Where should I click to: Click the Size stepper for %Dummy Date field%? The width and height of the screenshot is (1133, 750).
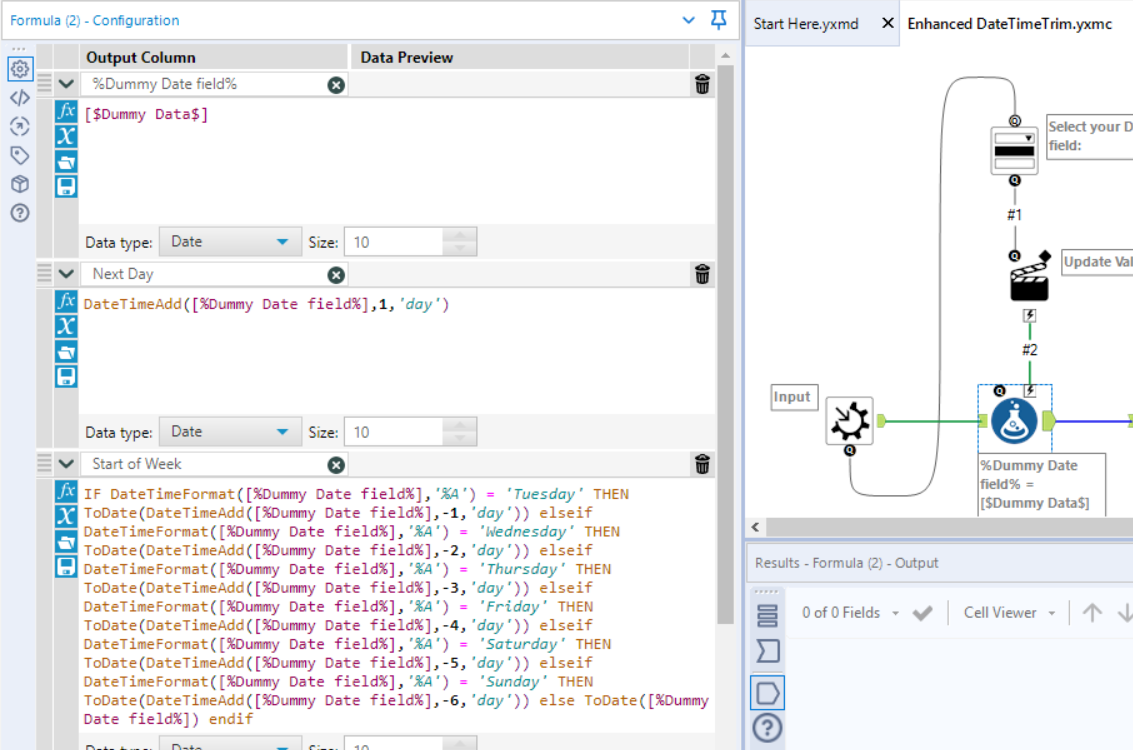(x=459, y=242)
